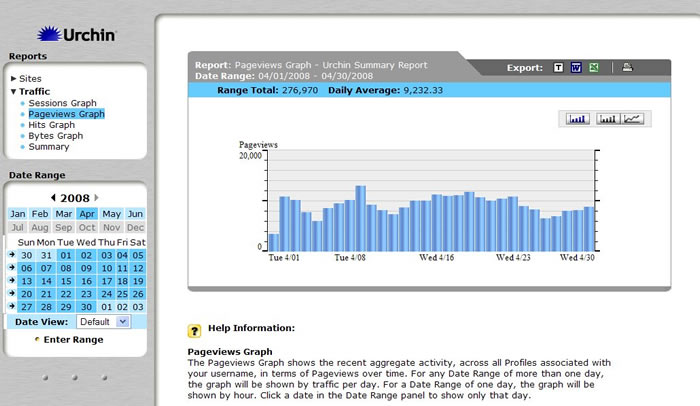Expand the Sites report section
The image size is (700, 406).
(x=26, y=79)
